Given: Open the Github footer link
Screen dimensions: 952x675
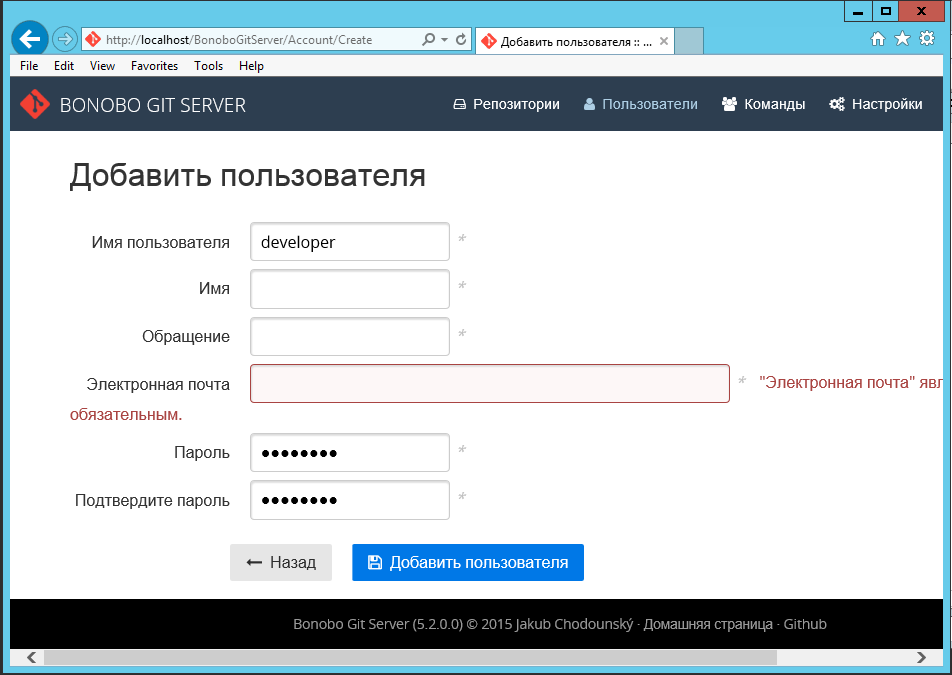Looking at the screenshot, I should (805, 624).
